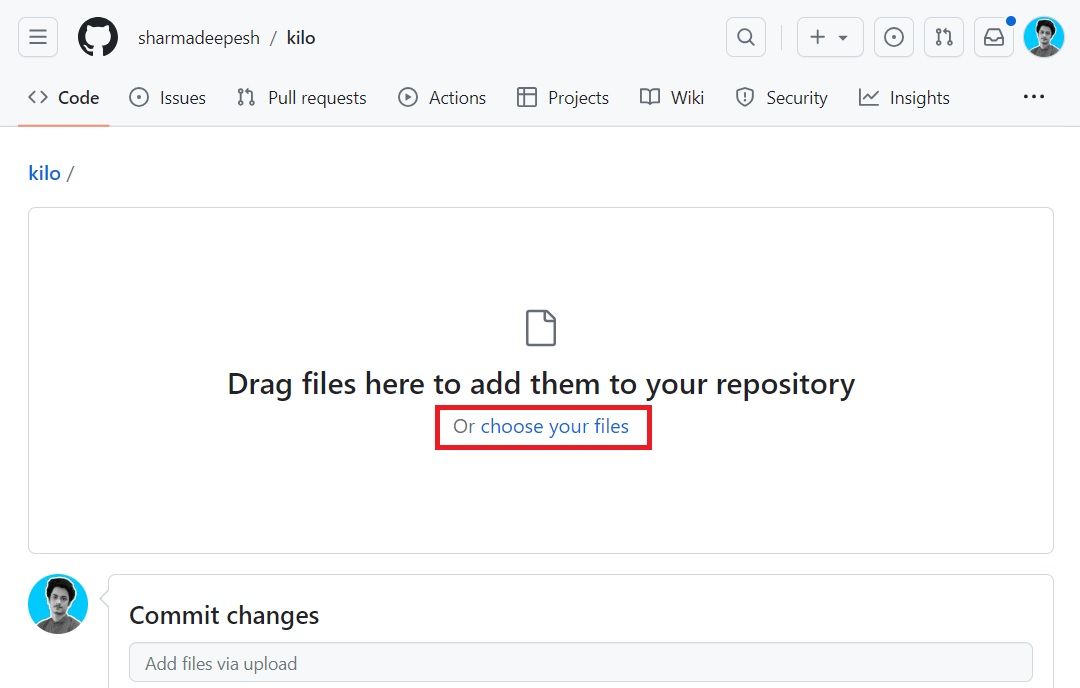Screen dimensions: 1080x688
Task: Click the commit message input field
Action: [580, 663]
